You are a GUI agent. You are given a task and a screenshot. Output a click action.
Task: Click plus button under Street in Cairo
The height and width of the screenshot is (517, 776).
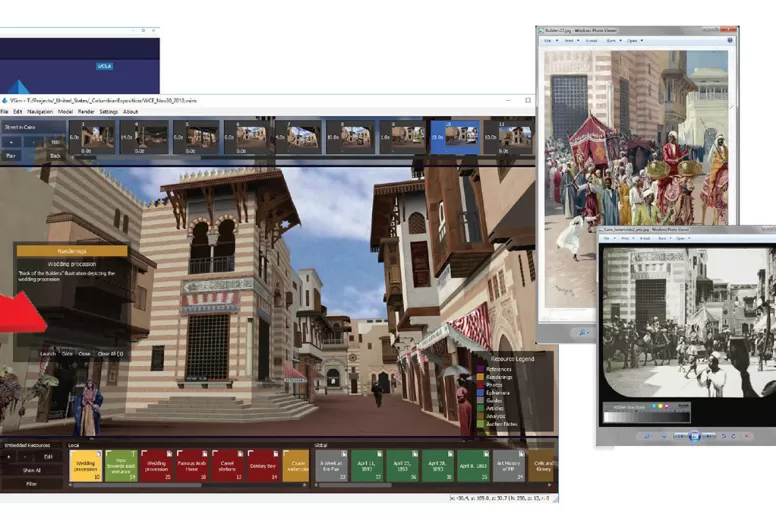pyautogui.click(x=11, y=142)
